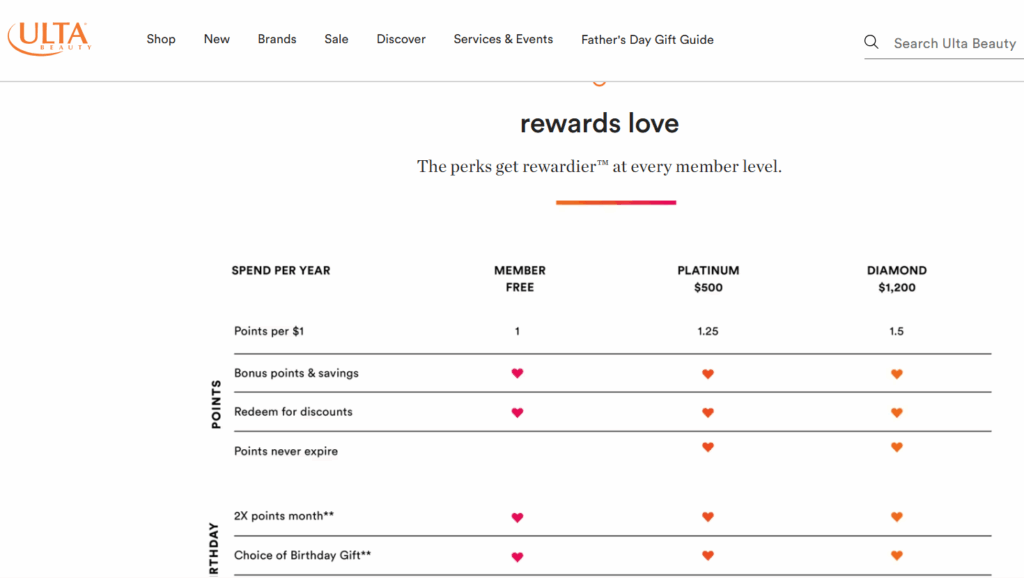Screen dimensions: 1024x578
Task: Click the Diamond heart on Points never expire row
Action: 897,447
